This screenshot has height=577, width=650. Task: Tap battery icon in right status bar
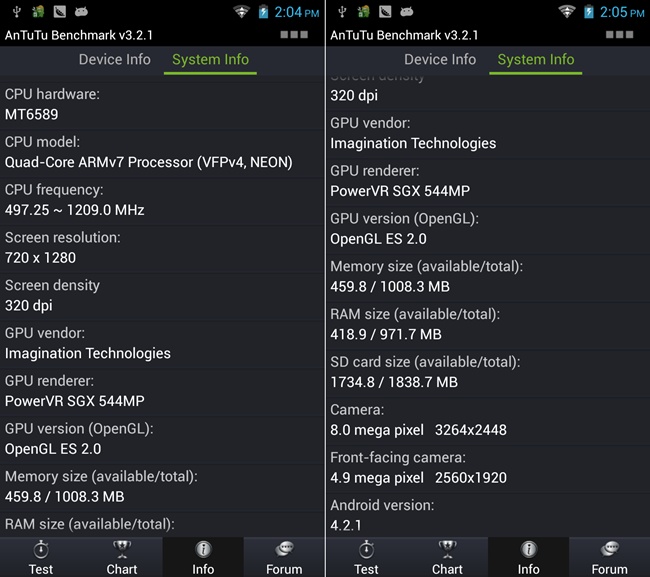589,12
